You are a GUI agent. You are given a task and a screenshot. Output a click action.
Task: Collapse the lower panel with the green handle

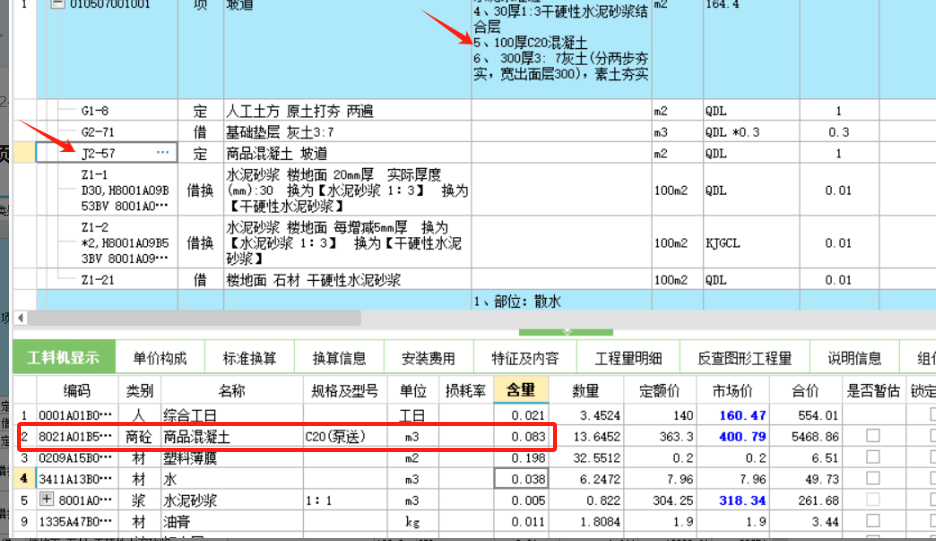[x=566, y=332]
